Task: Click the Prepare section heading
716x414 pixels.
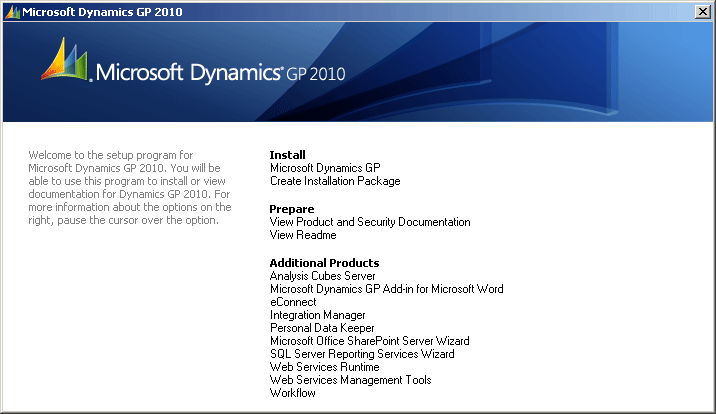Action: pyautogui.click(x=292, y=209)
